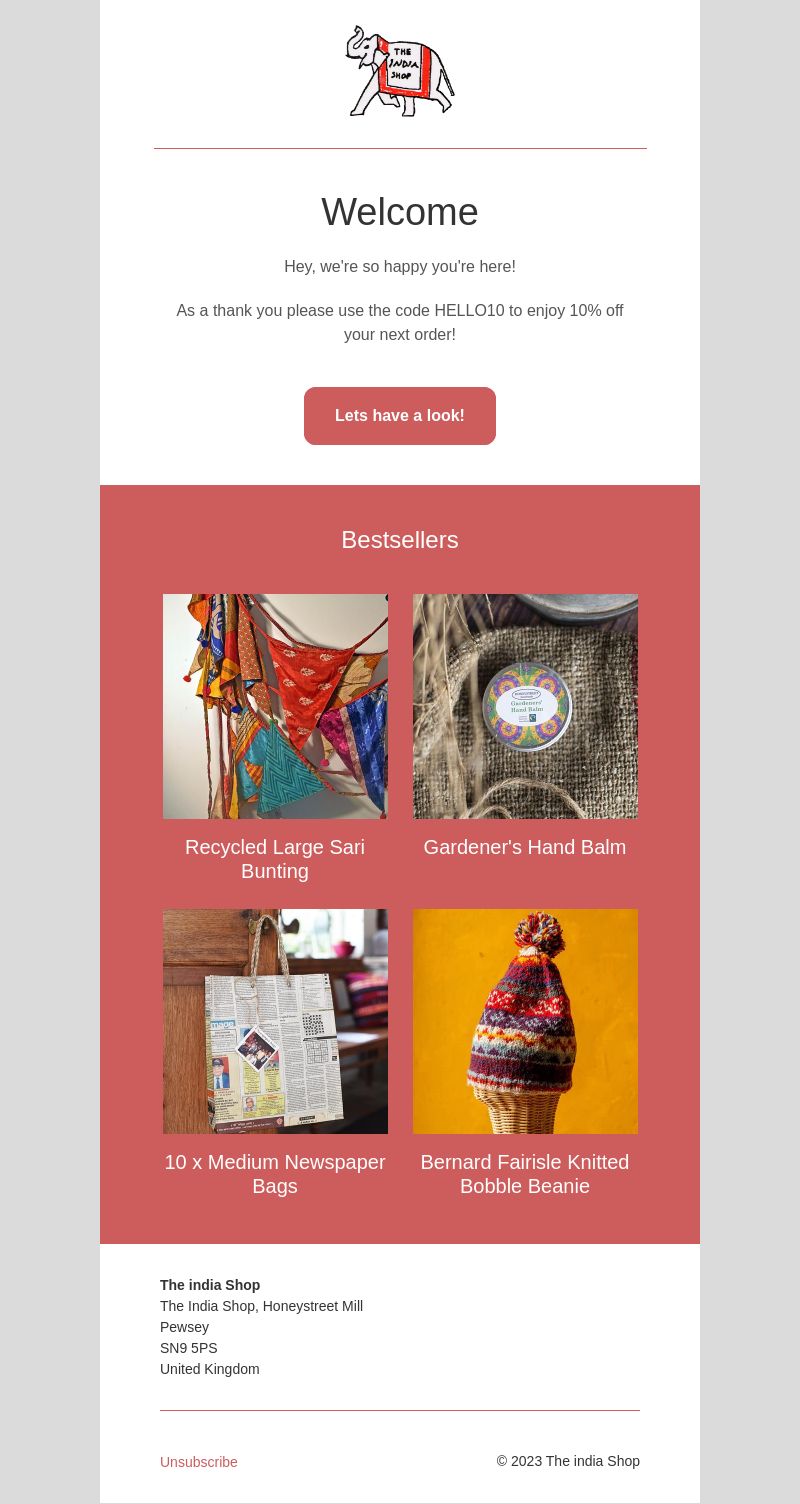Click the Unsubscribe link in the footer

click(199, 1462)
